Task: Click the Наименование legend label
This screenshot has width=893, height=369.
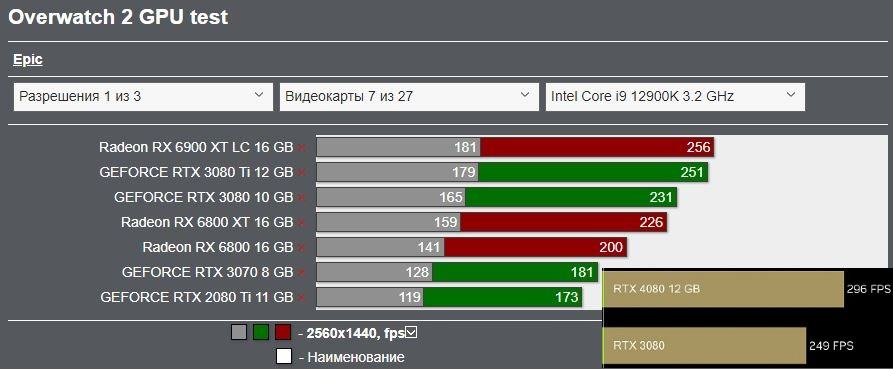Action: (356, 357)
